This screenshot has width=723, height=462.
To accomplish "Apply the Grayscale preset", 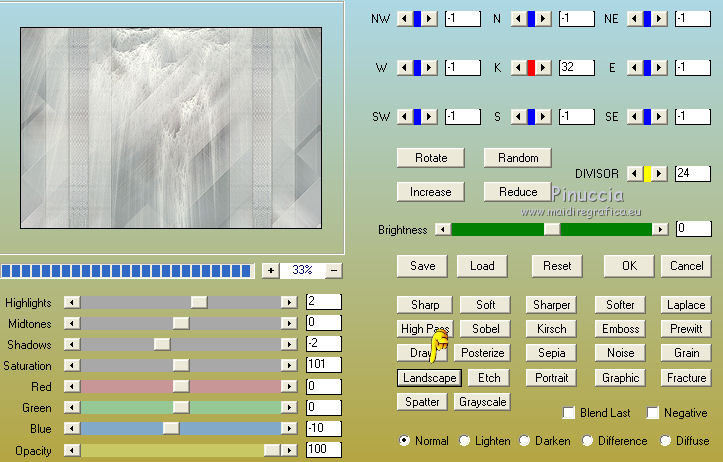I will (482, 402).
